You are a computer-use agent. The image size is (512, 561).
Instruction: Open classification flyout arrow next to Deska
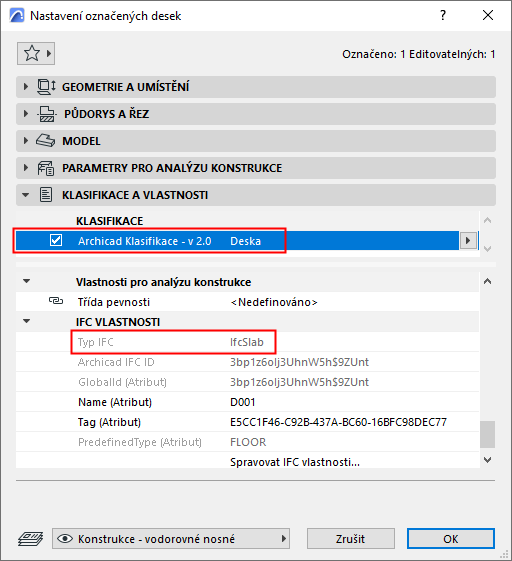coord(468,240)
